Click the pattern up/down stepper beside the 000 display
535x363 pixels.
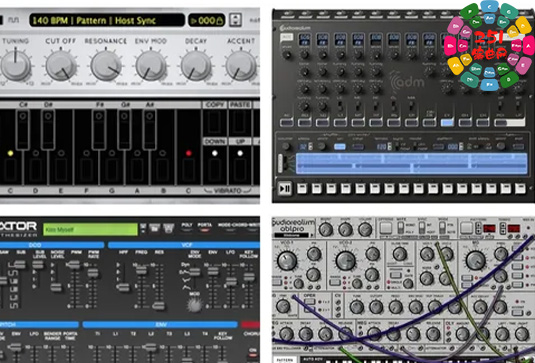click(x=235, y=20)
